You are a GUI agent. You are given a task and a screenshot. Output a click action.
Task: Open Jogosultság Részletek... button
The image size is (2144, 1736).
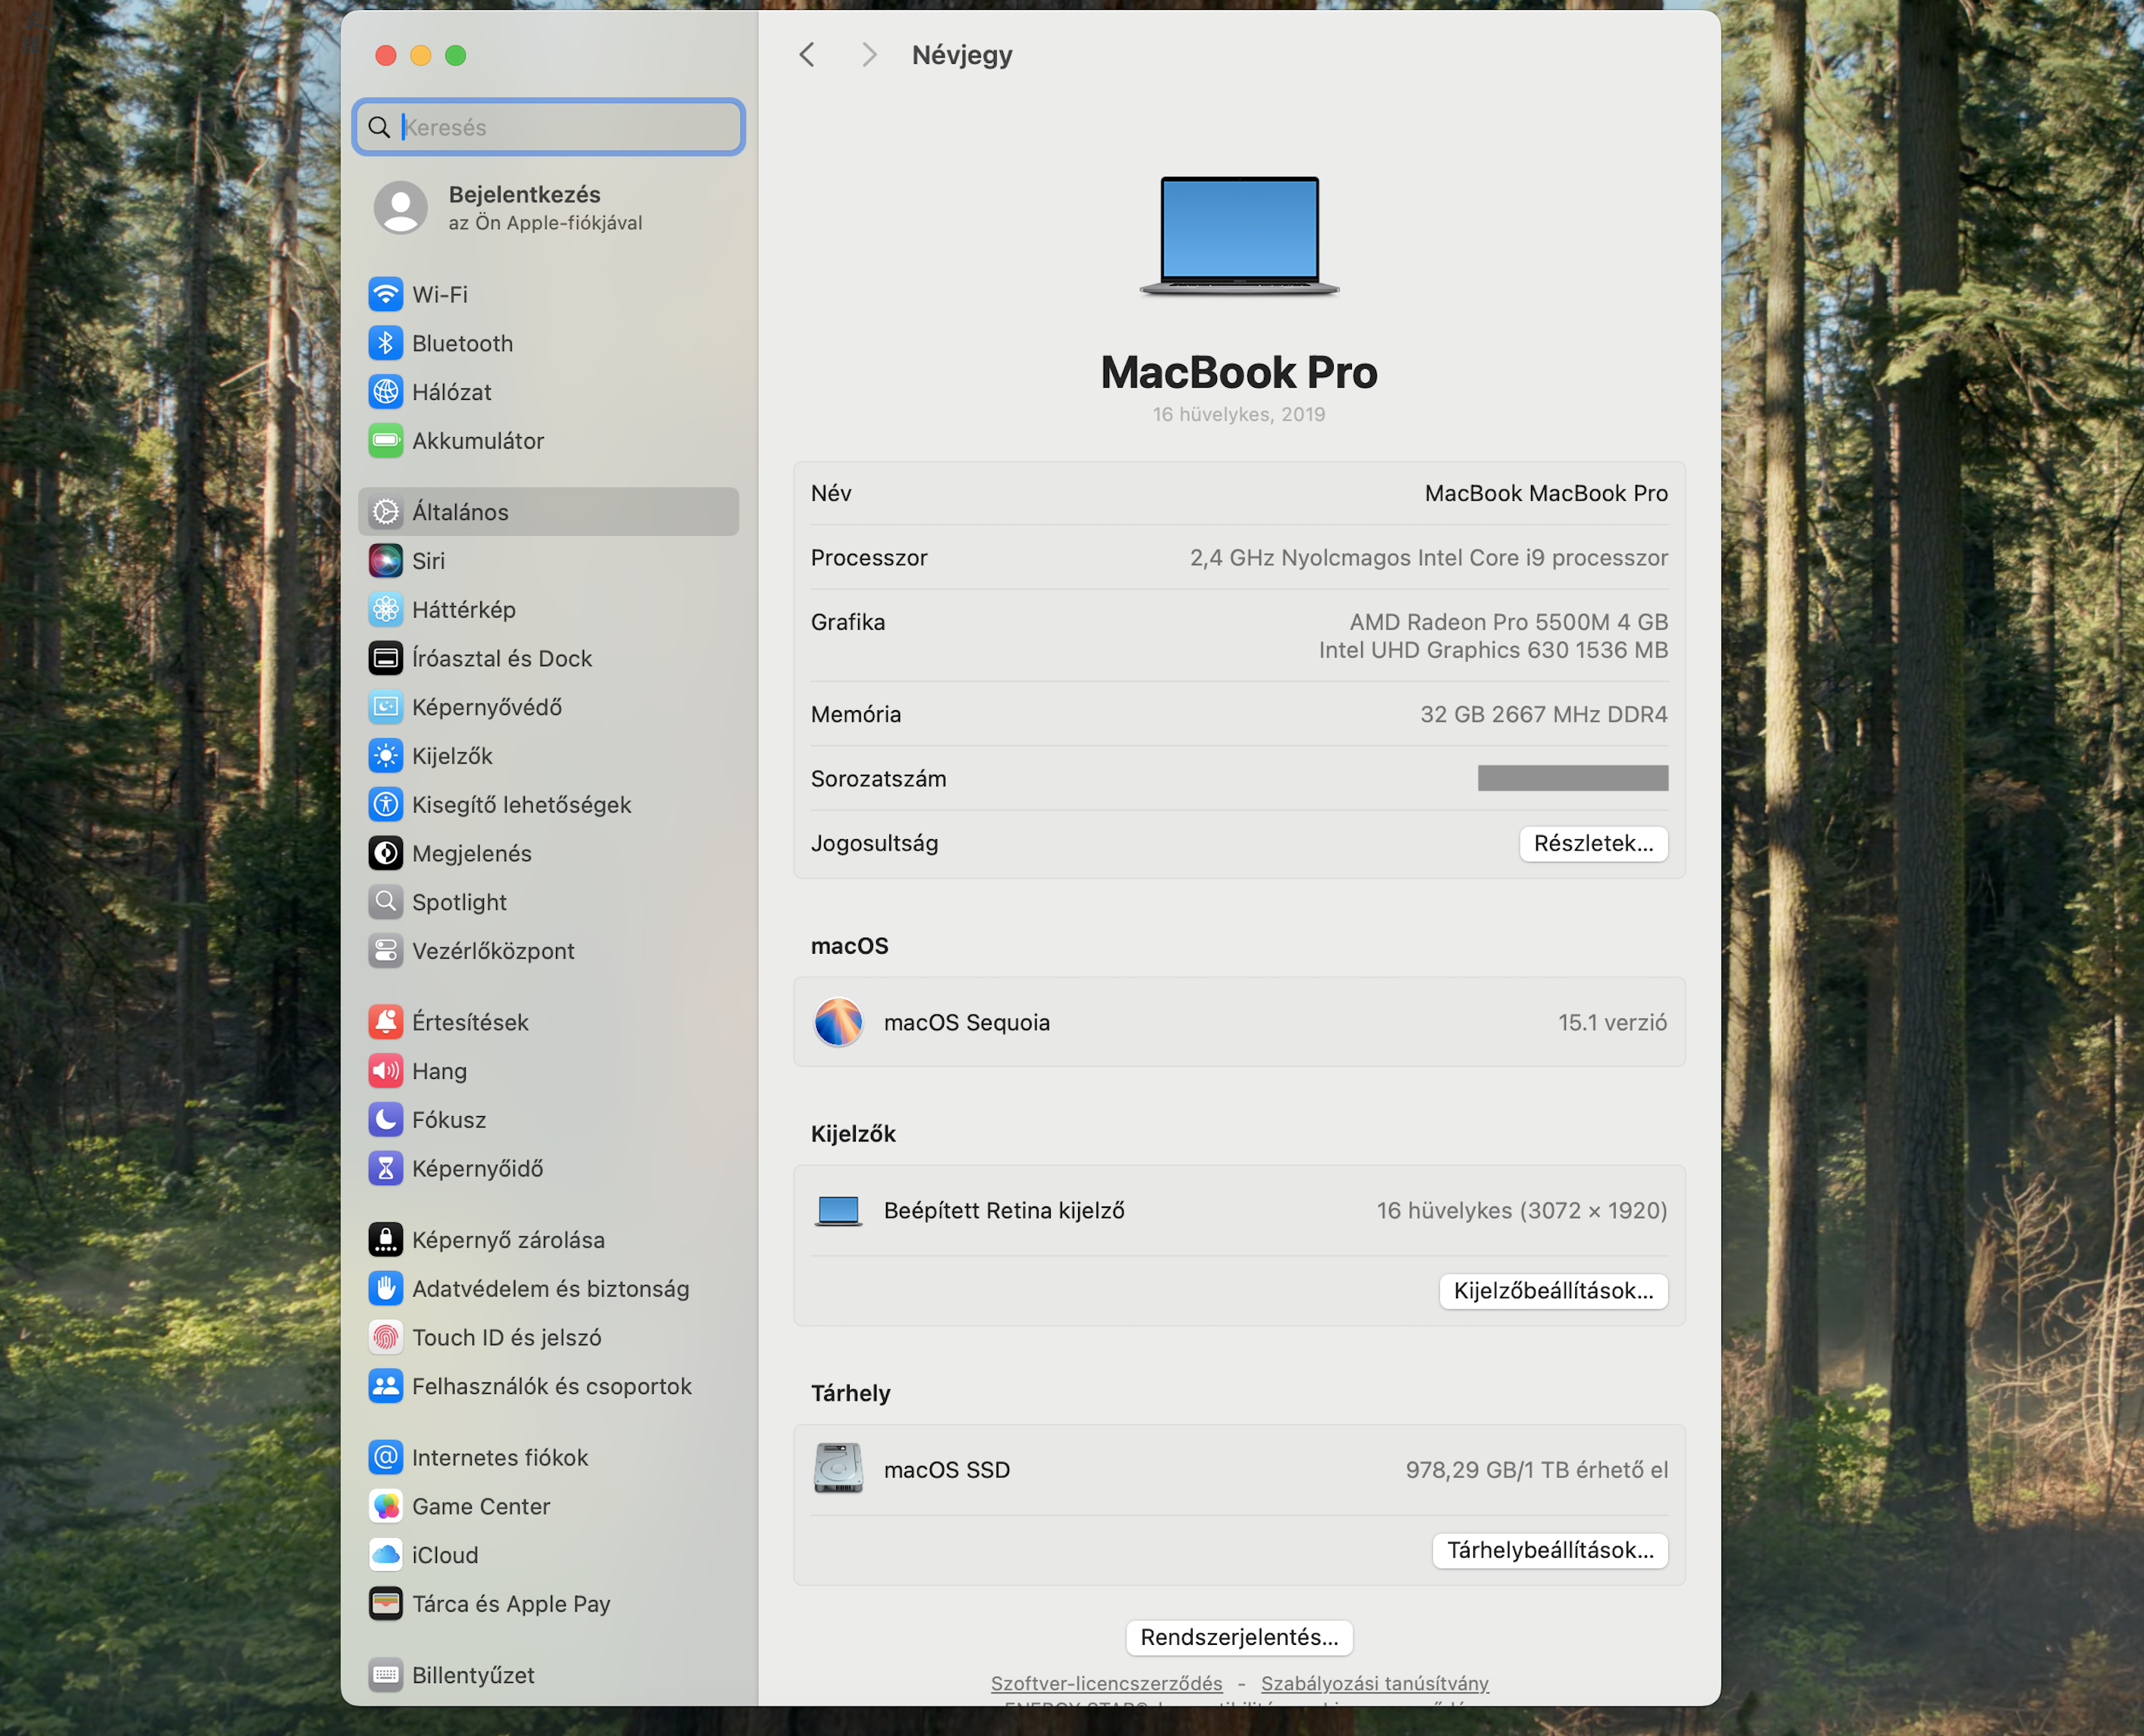pyautogui.click(x=1593, y=843)
